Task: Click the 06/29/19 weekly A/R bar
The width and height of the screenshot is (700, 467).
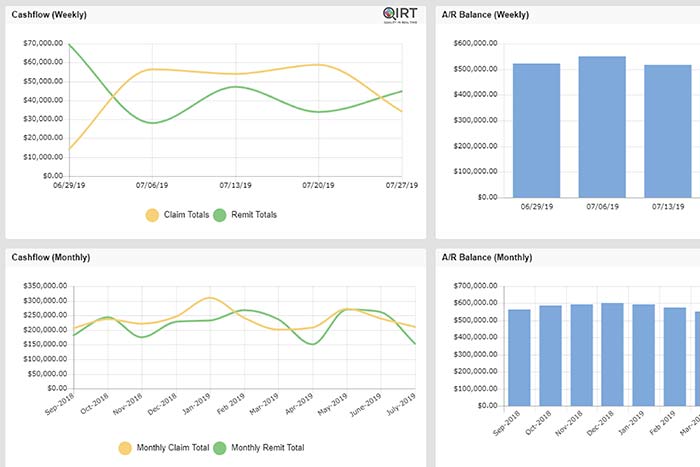Action: click(535, 130)
